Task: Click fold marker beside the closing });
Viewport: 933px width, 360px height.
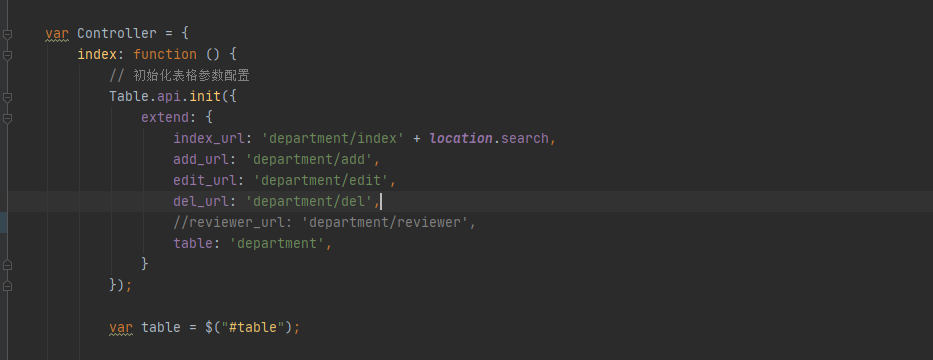Action: coord(7,286)
